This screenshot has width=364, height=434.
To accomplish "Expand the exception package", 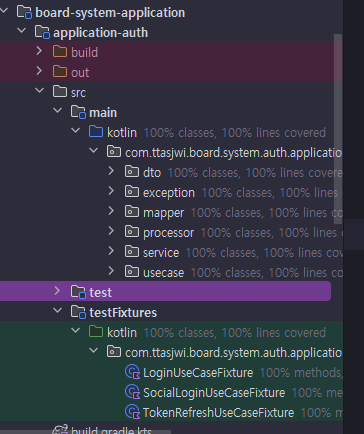I will click(x=111, y=191).
